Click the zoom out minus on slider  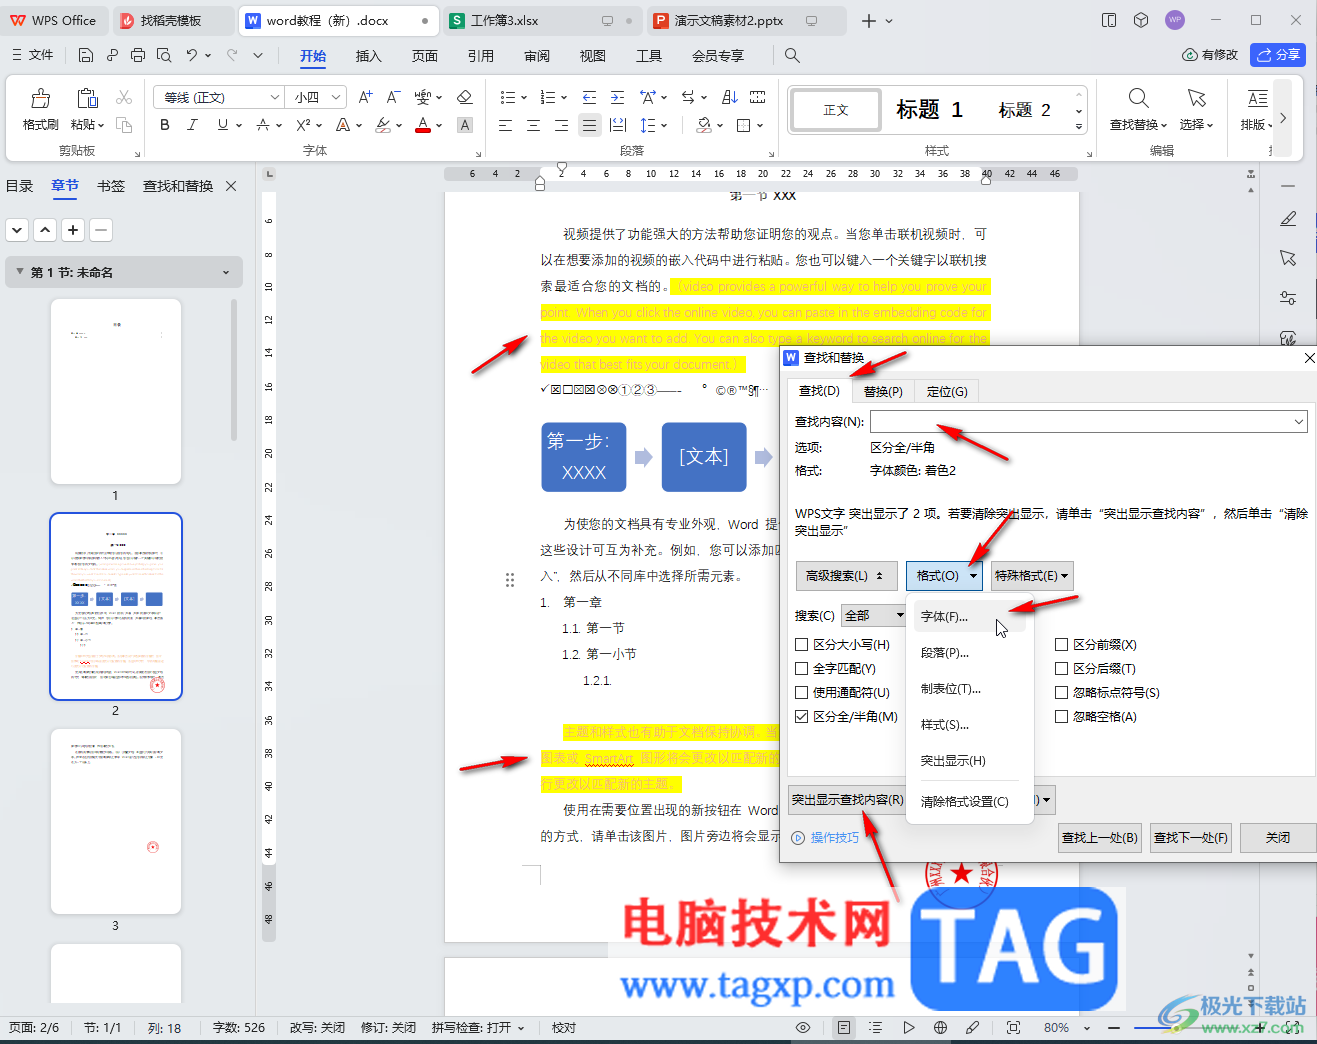pos(1113,1028)
